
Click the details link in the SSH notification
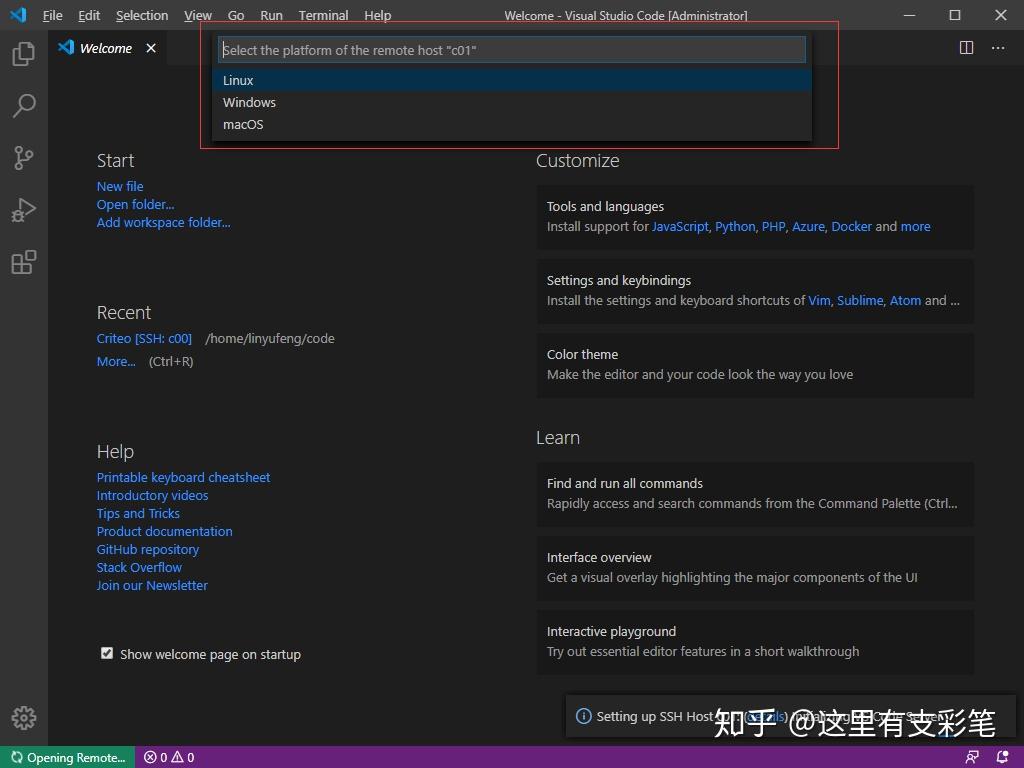(x=766, y=716)
